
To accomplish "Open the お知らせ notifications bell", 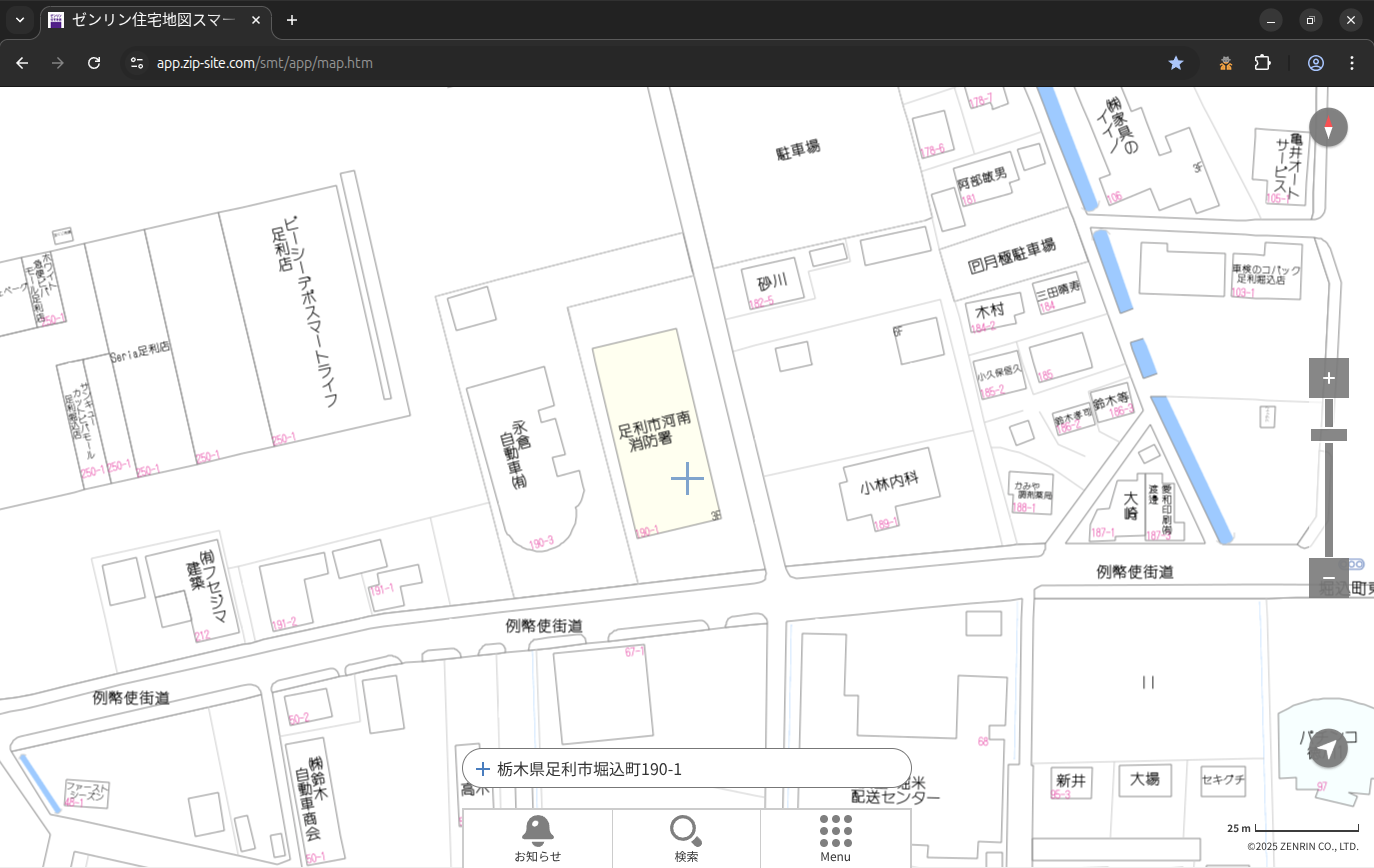I will pos(537,838).
